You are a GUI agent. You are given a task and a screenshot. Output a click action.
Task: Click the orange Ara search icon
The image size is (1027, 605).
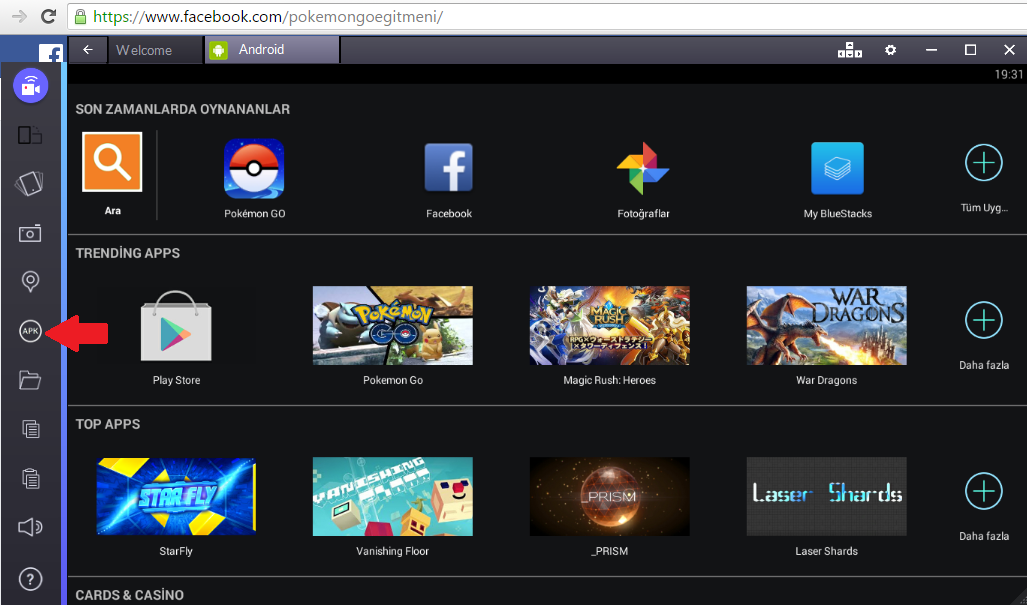112,162
